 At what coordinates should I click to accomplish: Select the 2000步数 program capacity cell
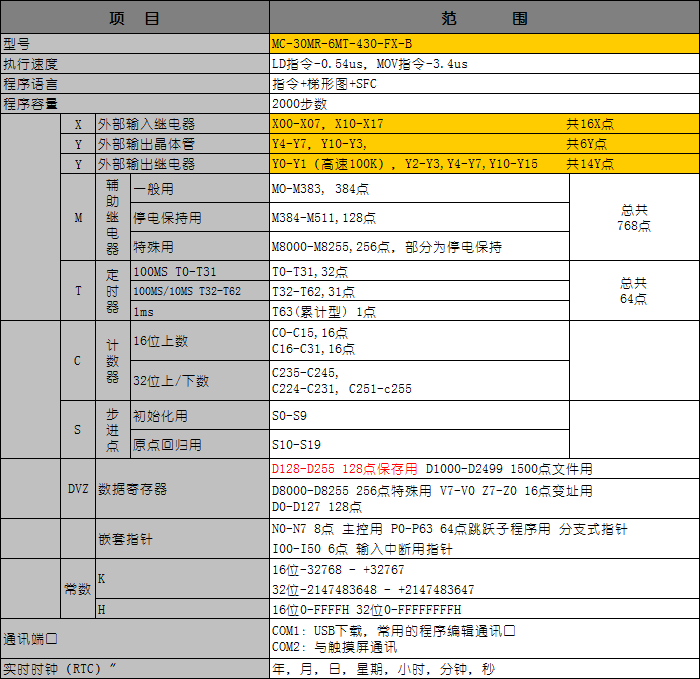point(299,104)
